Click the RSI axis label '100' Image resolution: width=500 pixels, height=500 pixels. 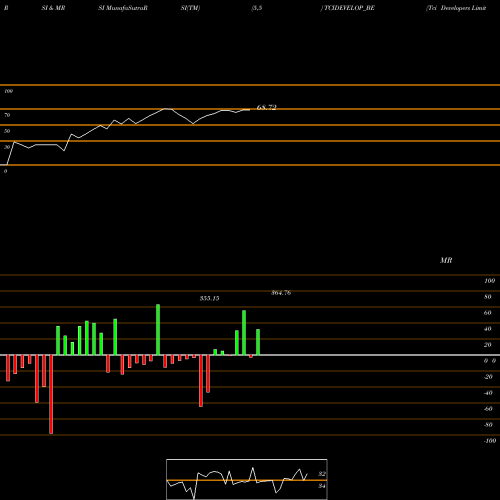8,91
